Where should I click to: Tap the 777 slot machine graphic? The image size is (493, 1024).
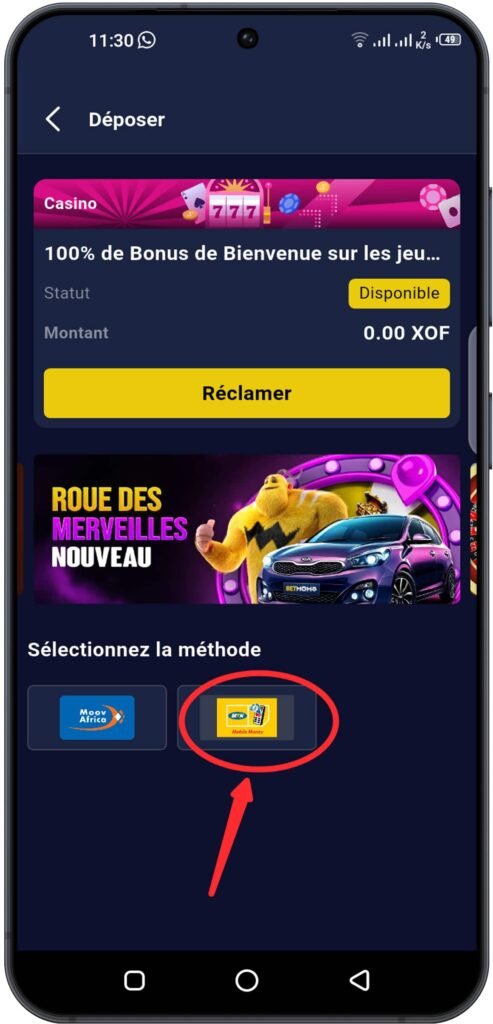click(232, 205)
